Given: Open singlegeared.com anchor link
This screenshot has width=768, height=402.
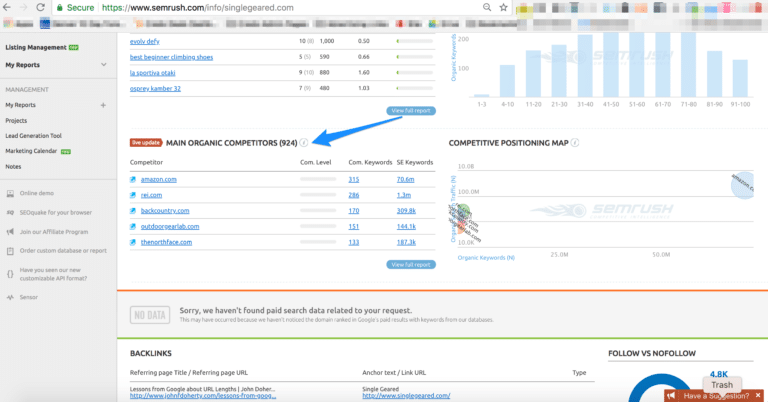Looking at the screenshot, I should (x=406, y=396).
